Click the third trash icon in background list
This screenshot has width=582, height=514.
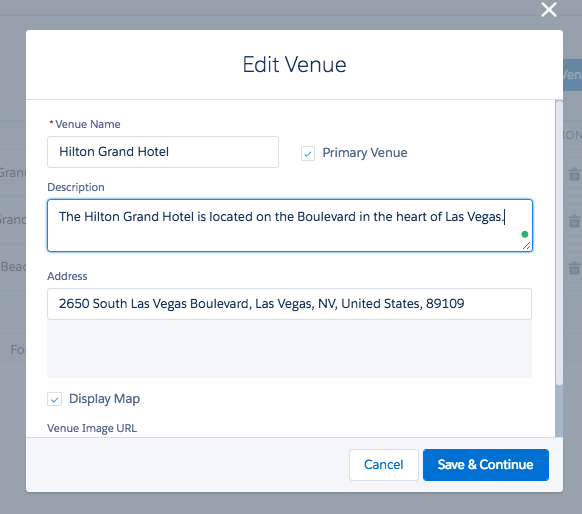[574, 268]
